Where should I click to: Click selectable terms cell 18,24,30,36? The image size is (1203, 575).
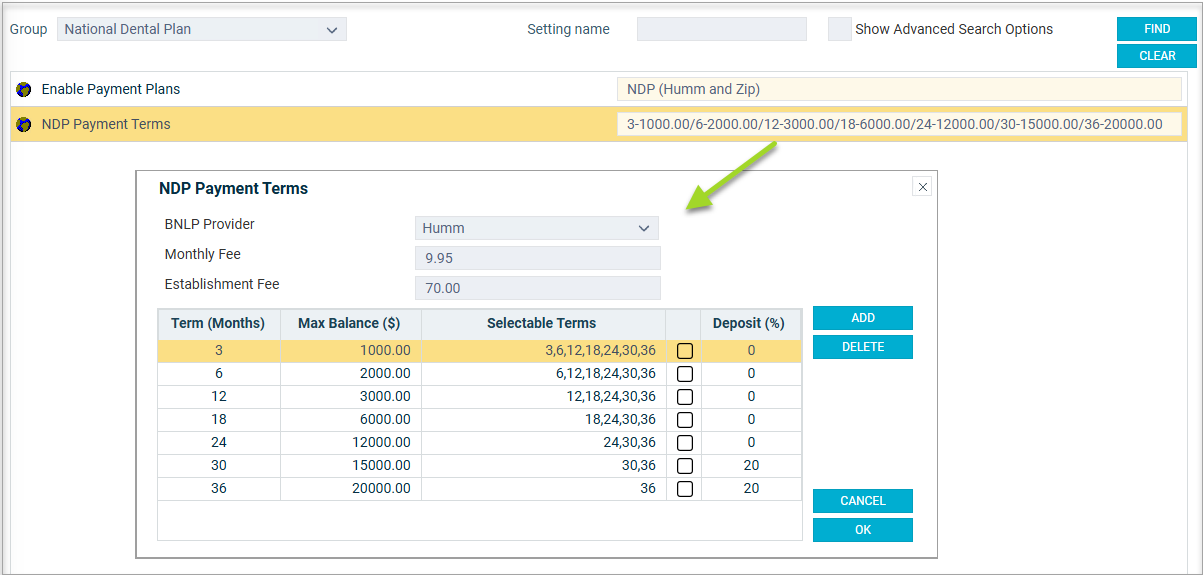(x=543, y=420)
